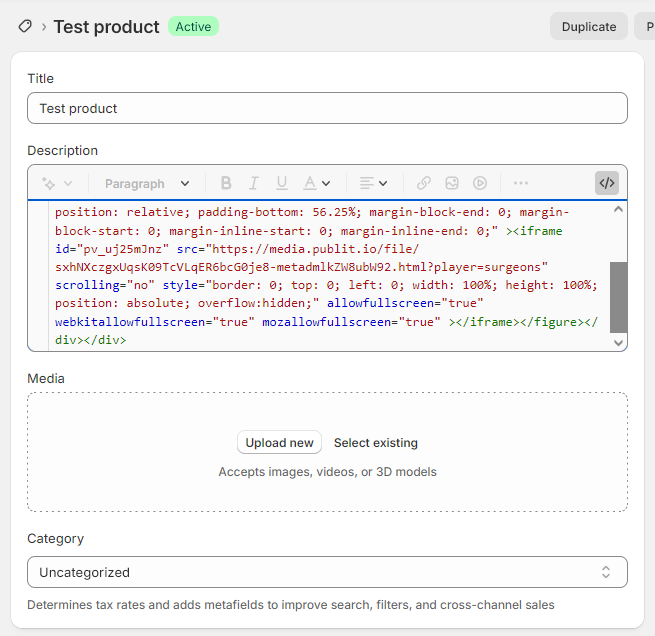Open the Paragraph format dropdown

pyautogui.click(x=147, y=183)
